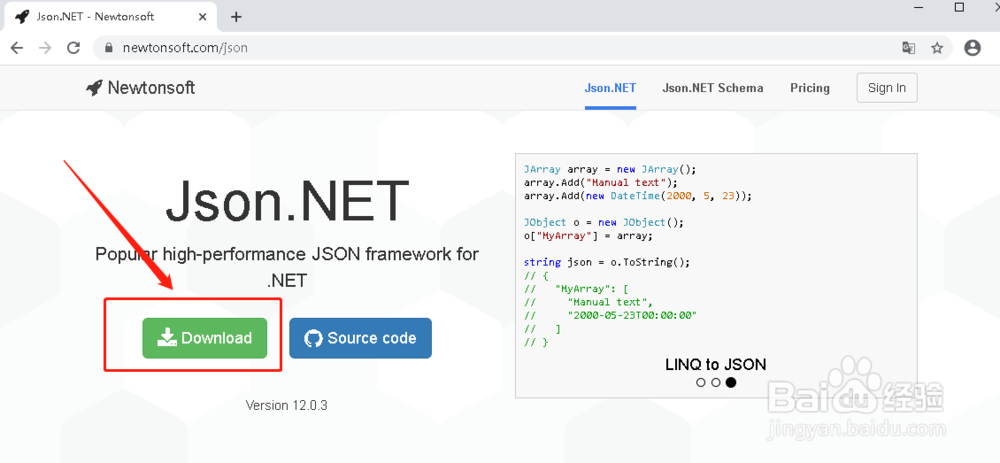Image resolution: width=1000 pixels, height=463 pixels.
Task: Open the Source code GitHub button
Action: coord(360,338)
